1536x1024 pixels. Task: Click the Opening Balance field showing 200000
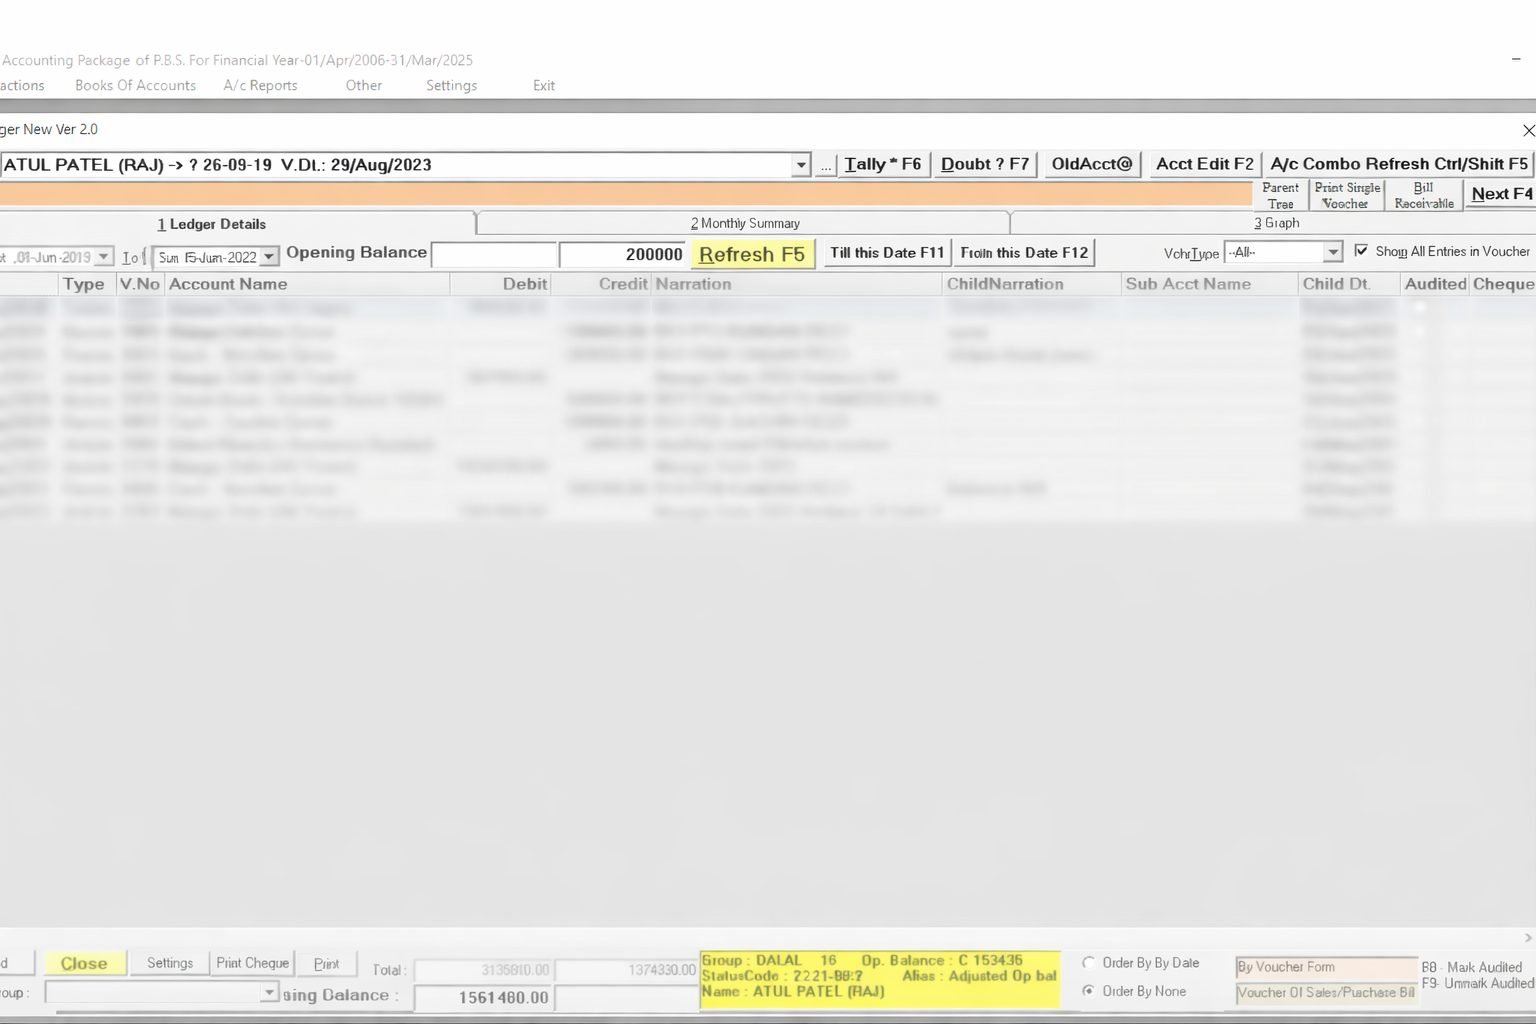[622, 254]
